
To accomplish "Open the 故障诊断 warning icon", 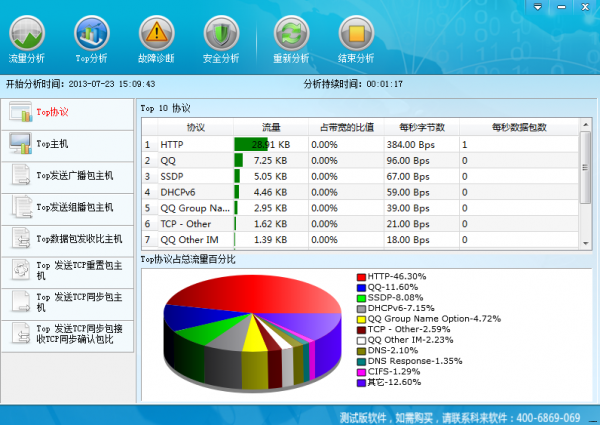I will (157, 34).
